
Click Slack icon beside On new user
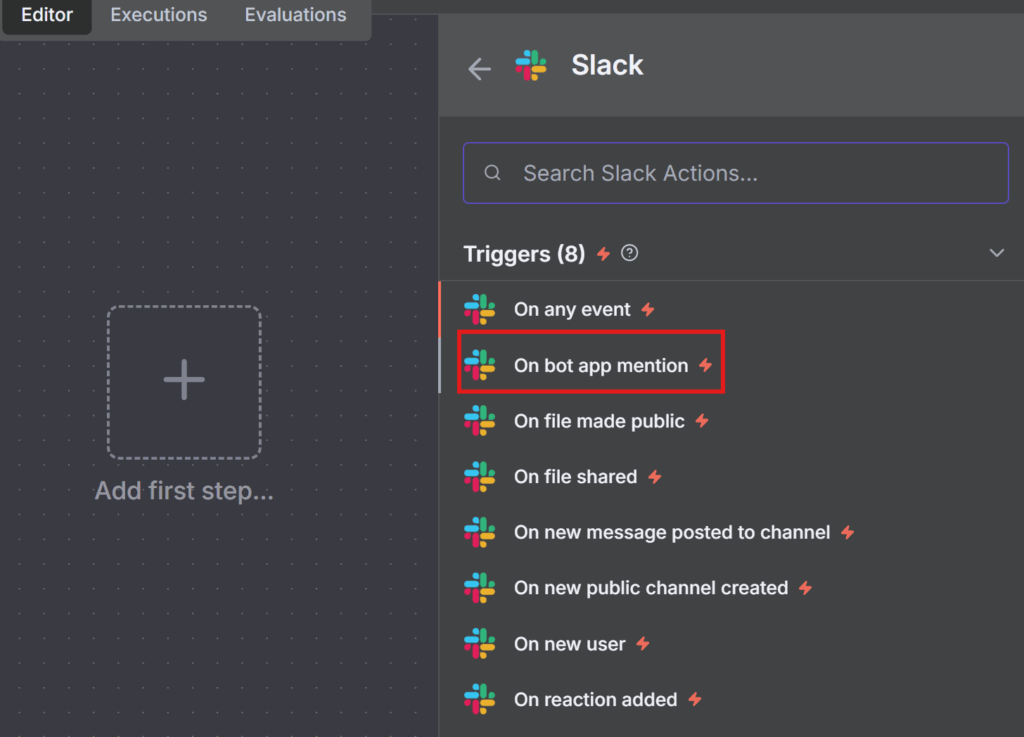480,644
